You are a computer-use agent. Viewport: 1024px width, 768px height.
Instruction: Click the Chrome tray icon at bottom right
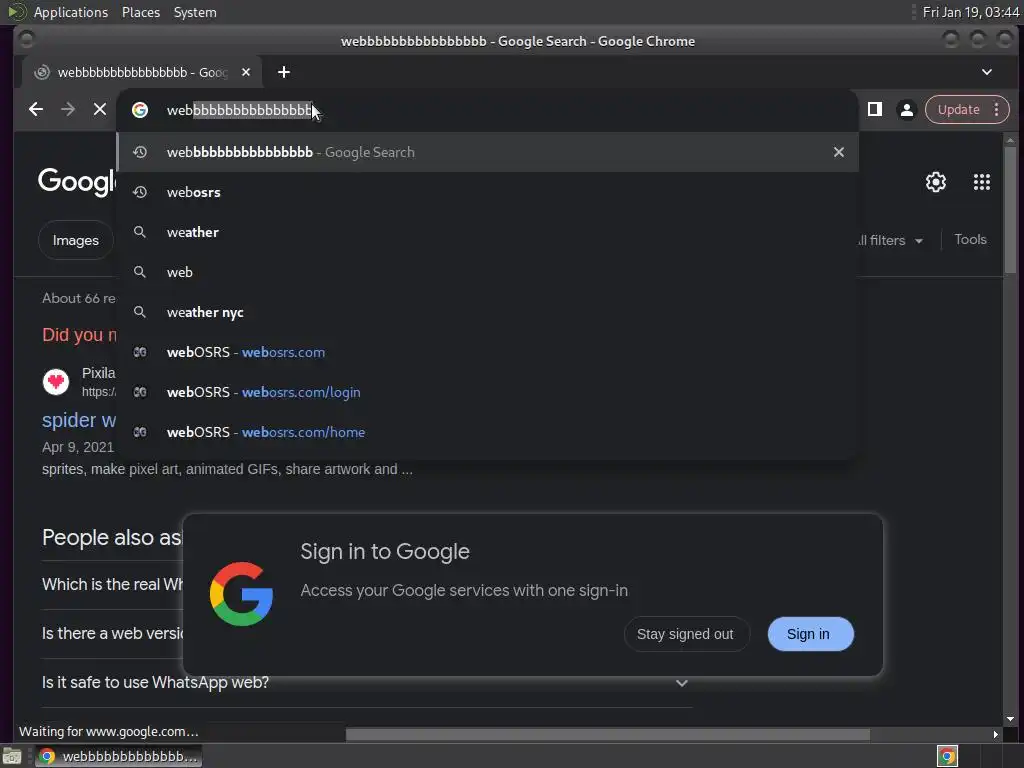pyautogui.click(x=947, y=756)
